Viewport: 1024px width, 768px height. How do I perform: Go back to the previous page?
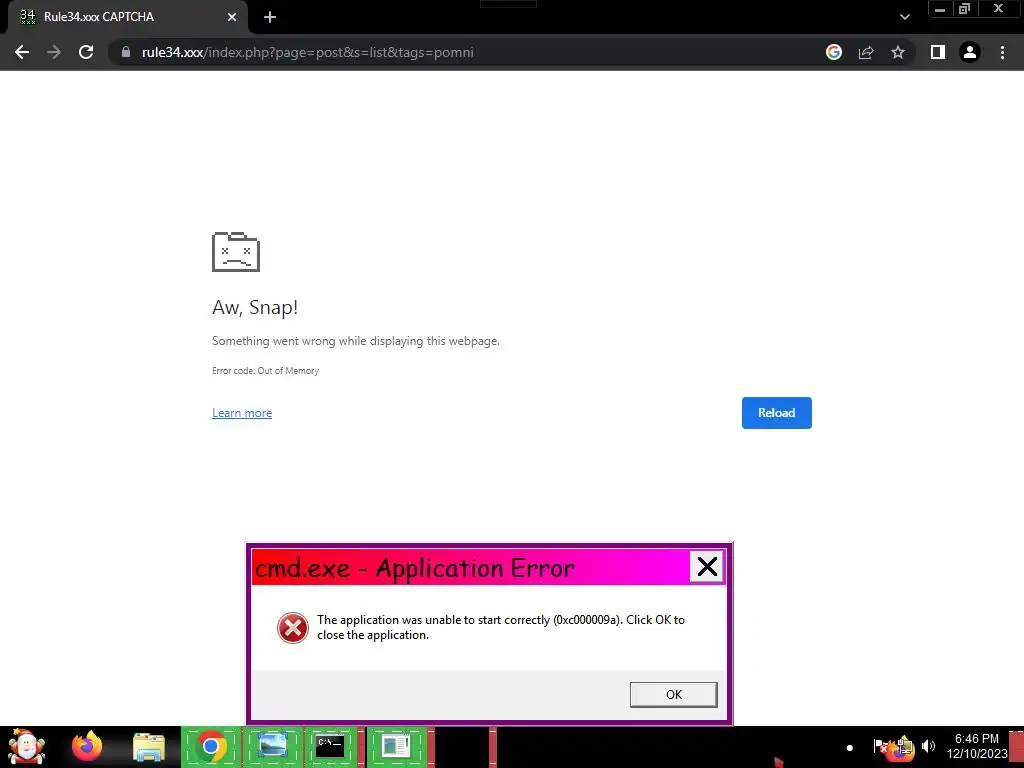point(22,52)
